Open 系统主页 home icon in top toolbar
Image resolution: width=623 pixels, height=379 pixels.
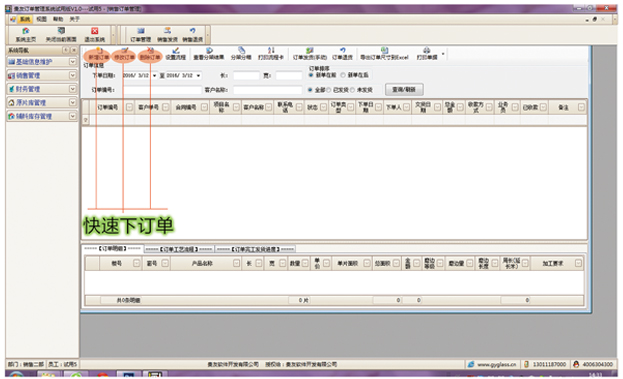click(26, 35)
